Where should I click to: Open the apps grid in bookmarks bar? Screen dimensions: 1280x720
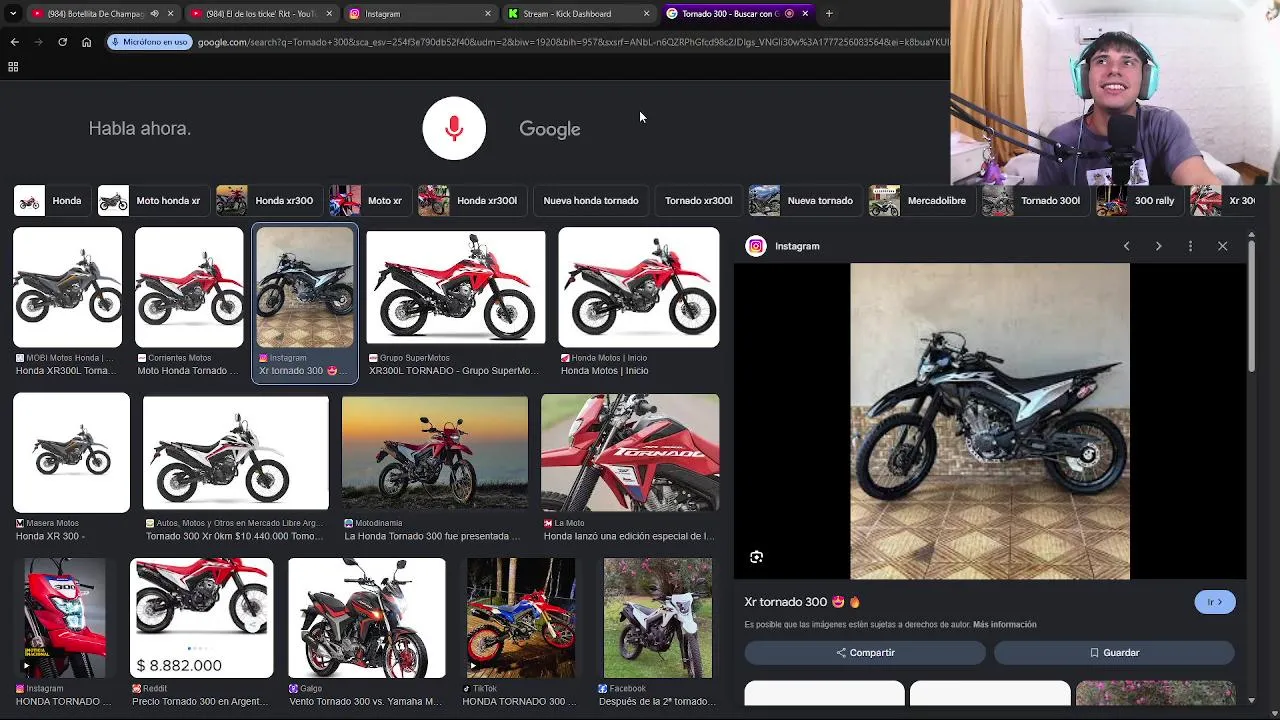pos(13,67)
